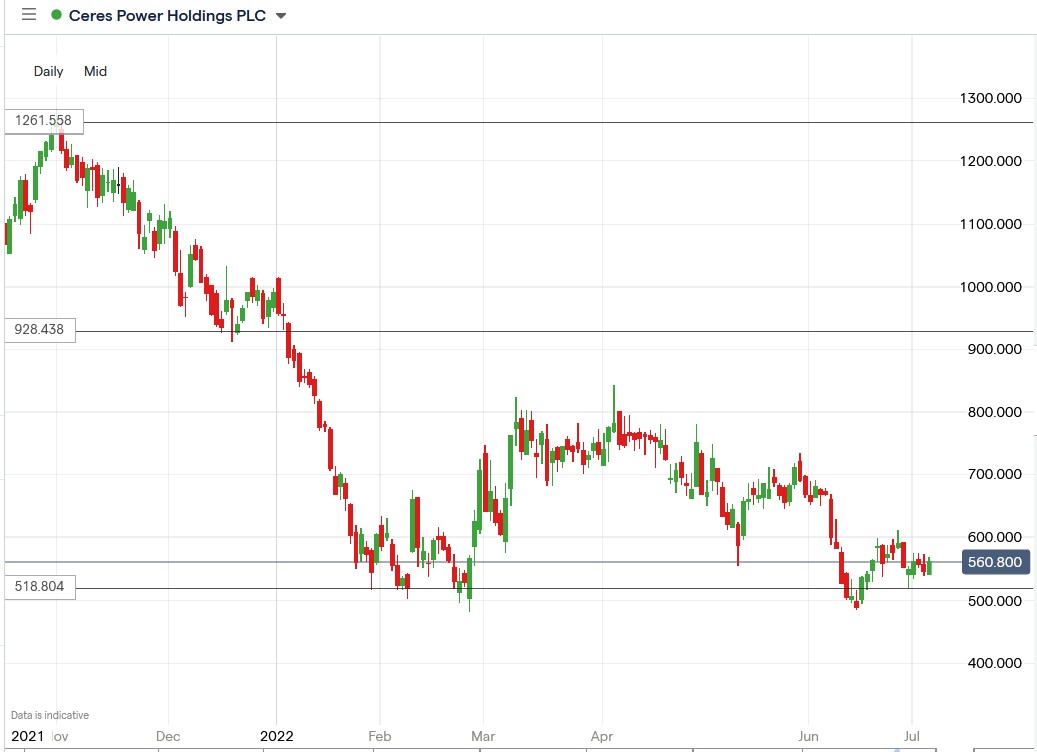The image size is (1037, 752).
Task: Click the highlighted 560.800 current price tag
Action: click(x=994, y=562)
